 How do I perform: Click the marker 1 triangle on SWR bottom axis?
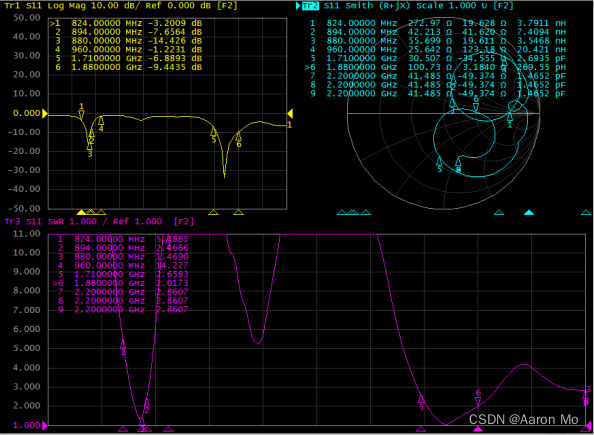pyautogui.click(x=123, y=429)
